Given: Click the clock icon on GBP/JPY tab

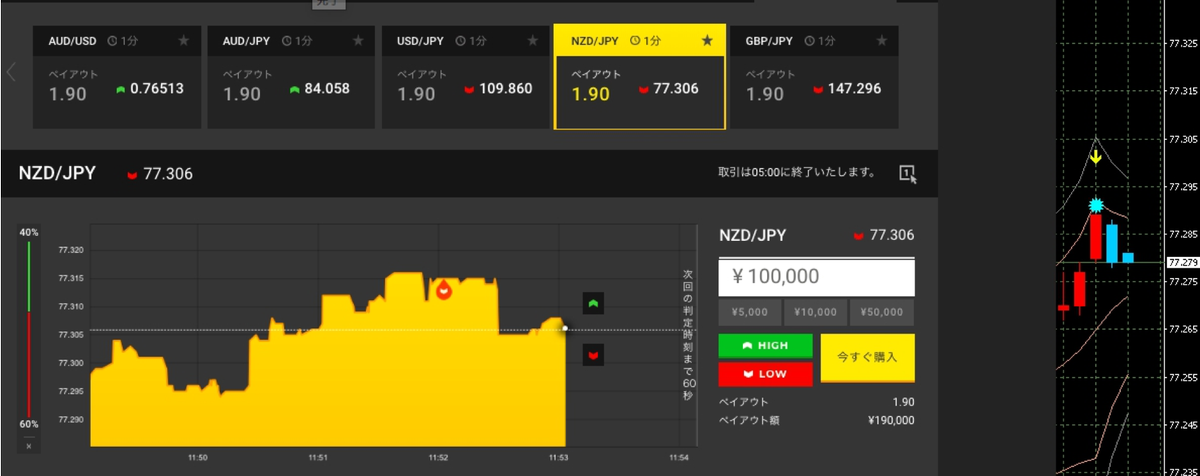Looking at the screenshot, I should 810,41.
